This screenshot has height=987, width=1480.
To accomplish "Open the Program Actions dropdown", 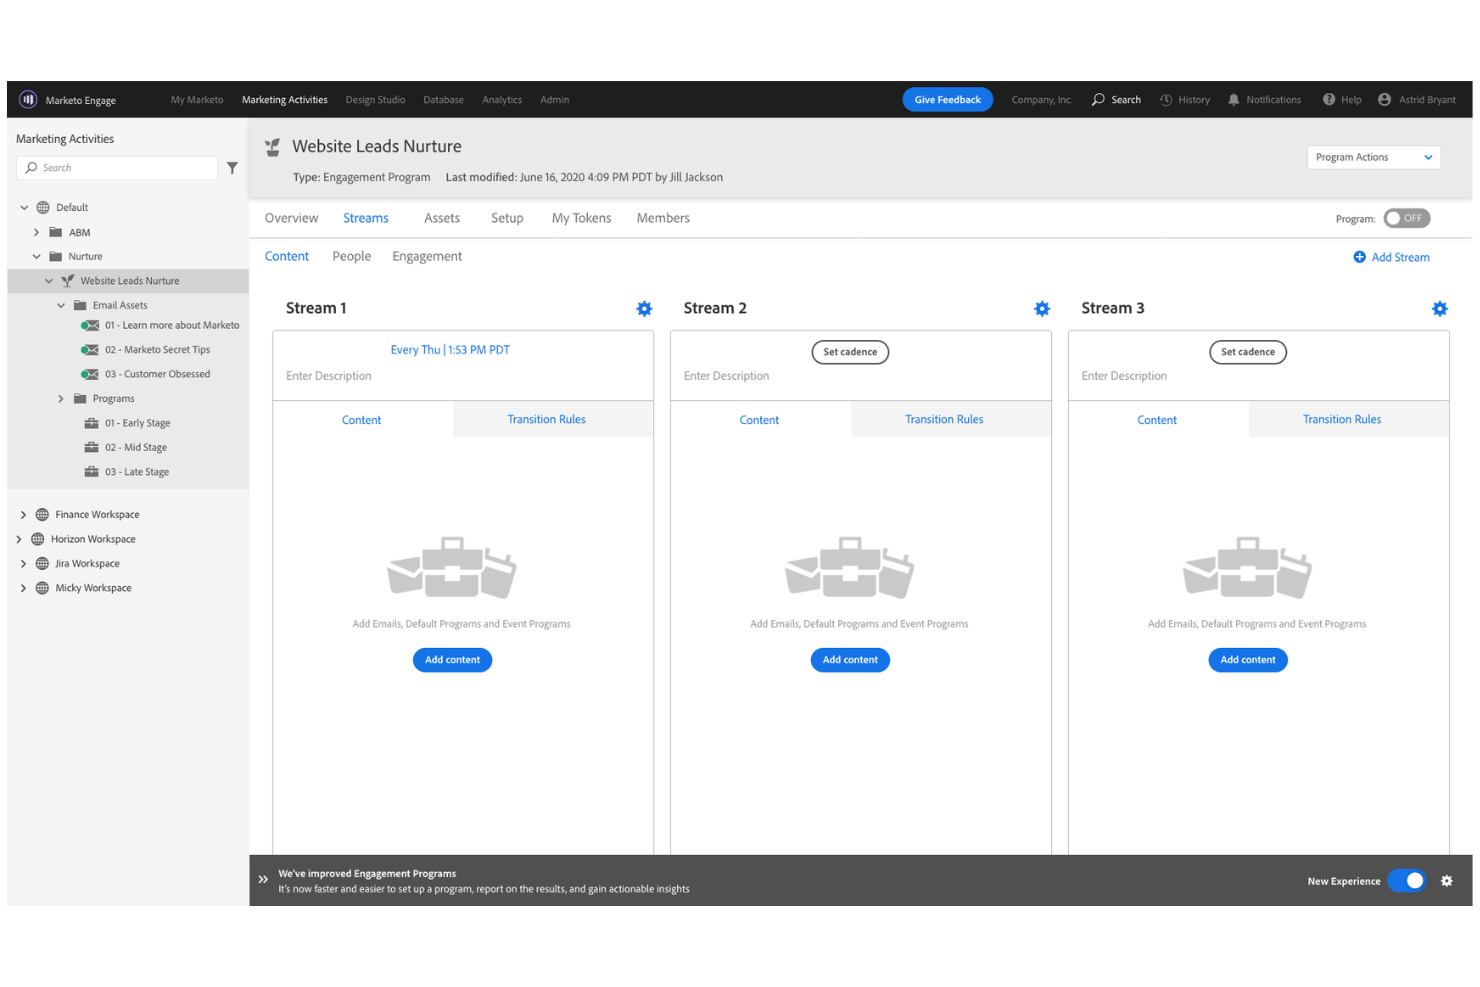I will (x=1374, y=157).
